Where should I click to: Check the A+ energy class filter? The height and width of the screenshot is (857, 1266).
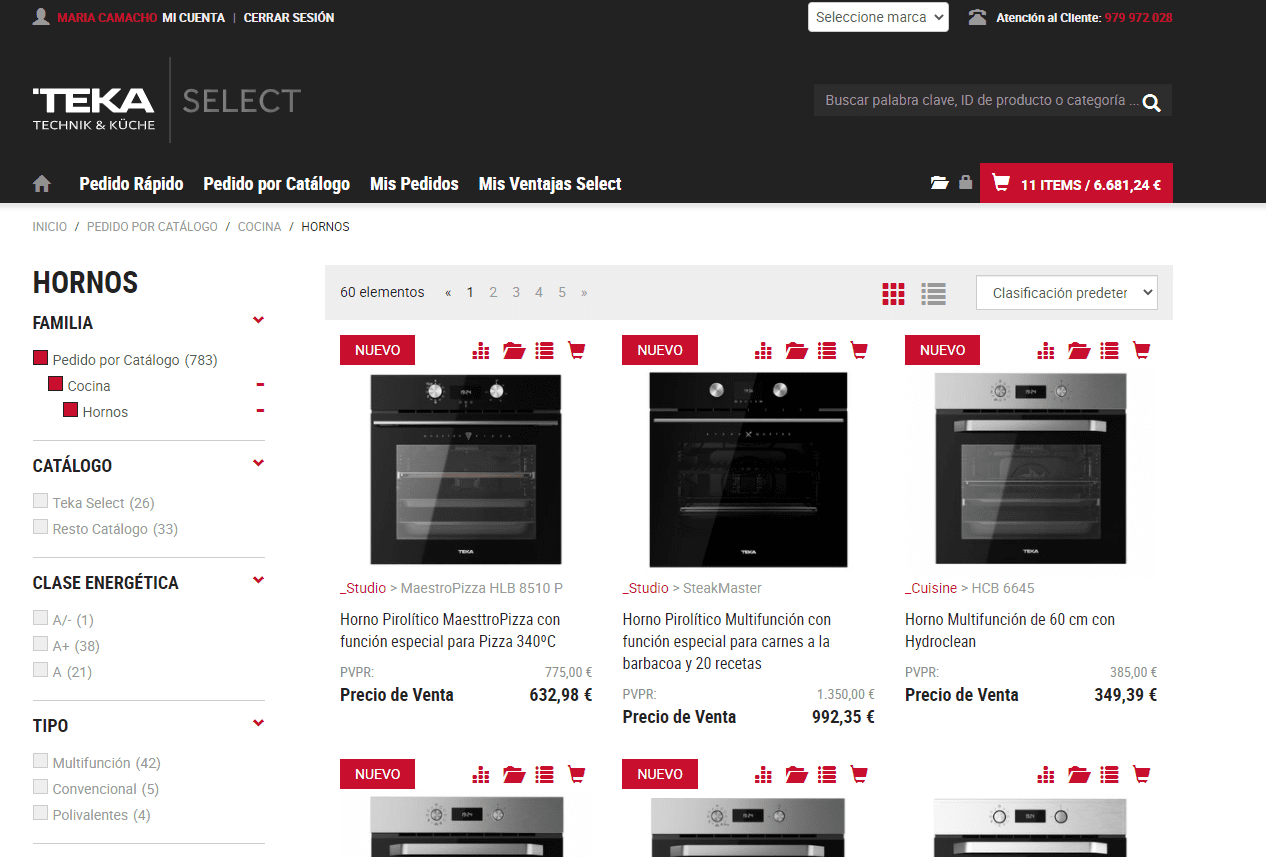[x=40, y=644]
